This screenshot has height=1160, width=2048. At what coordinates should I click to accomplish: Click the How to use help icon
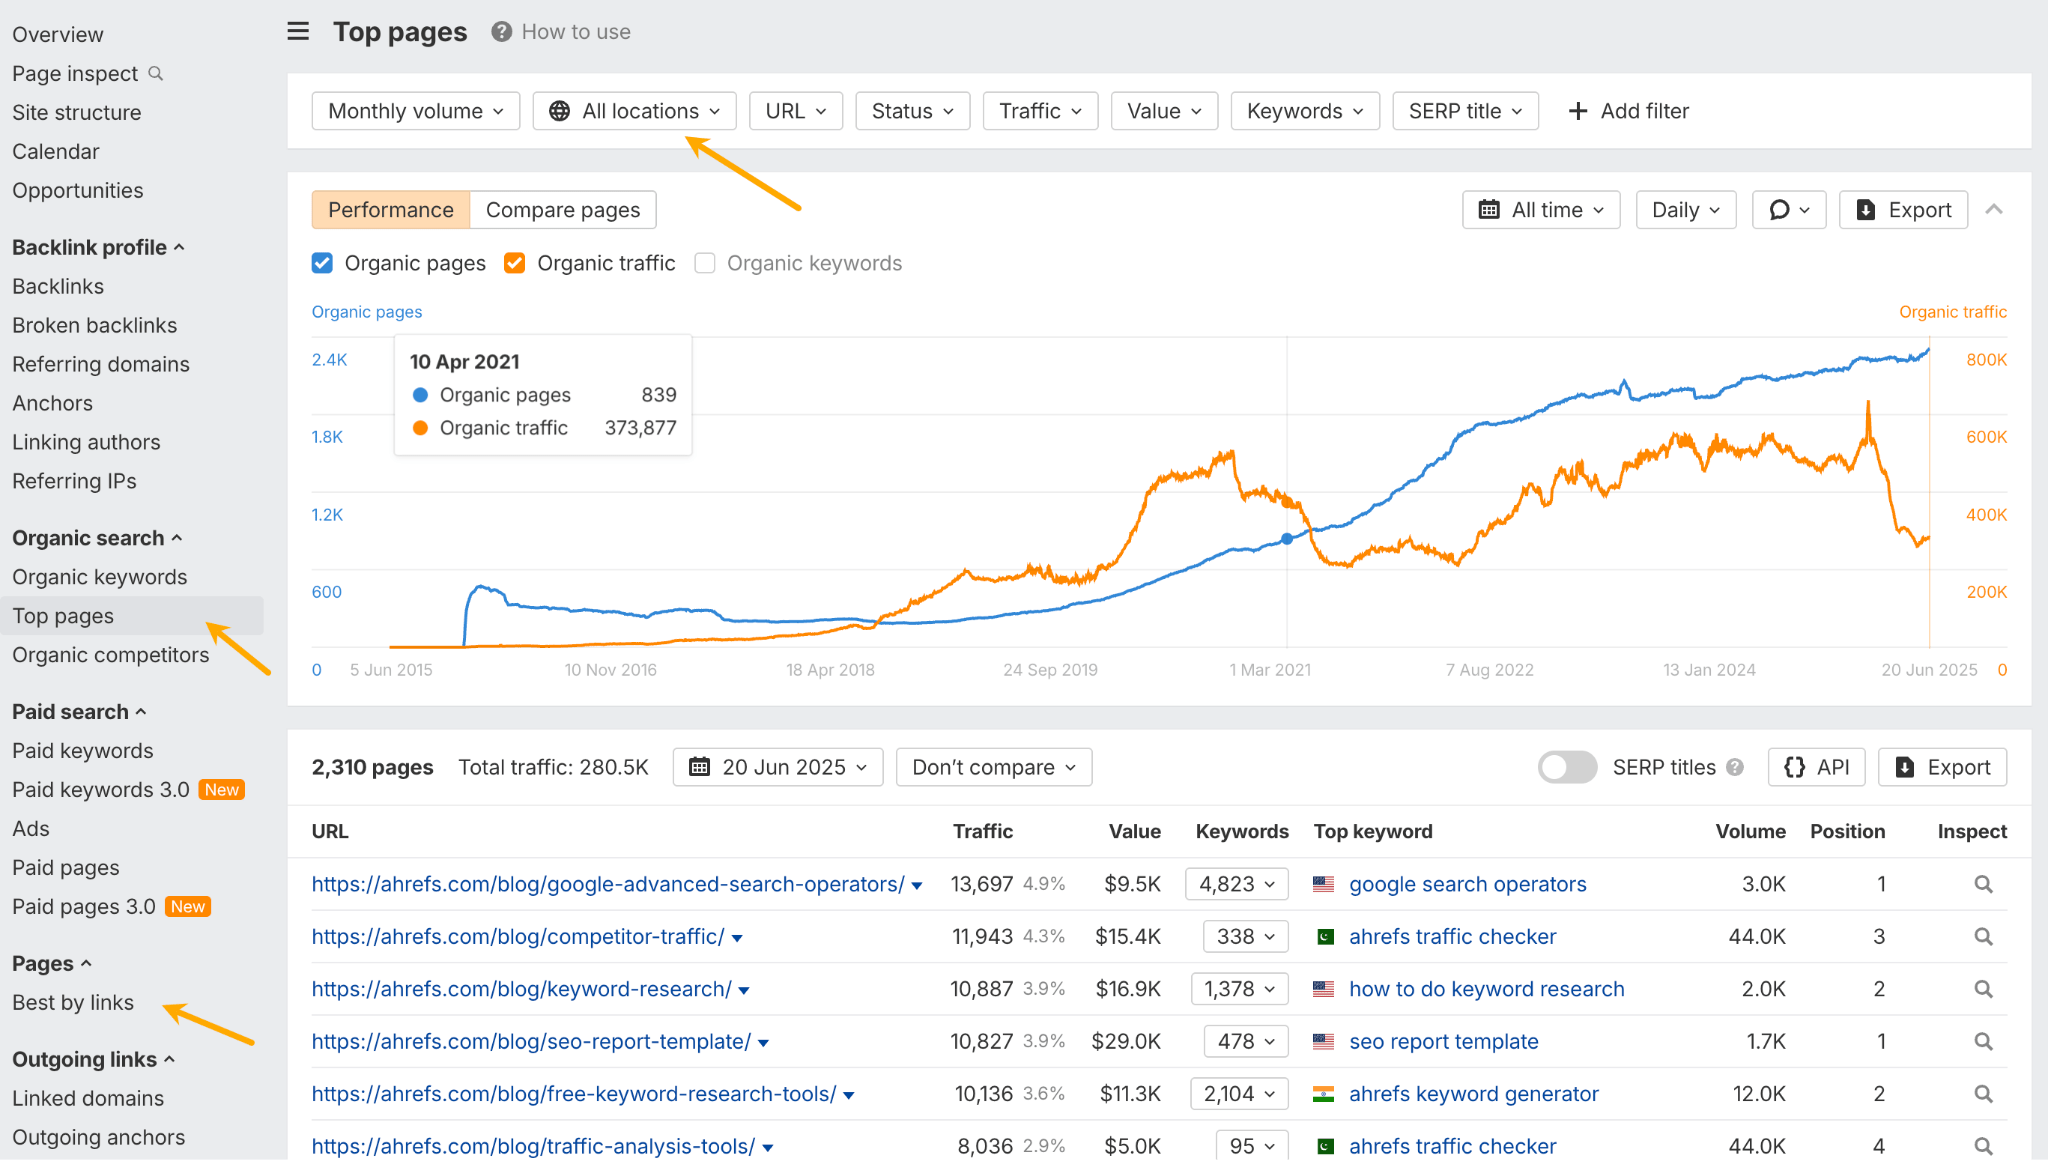point(499,31)
